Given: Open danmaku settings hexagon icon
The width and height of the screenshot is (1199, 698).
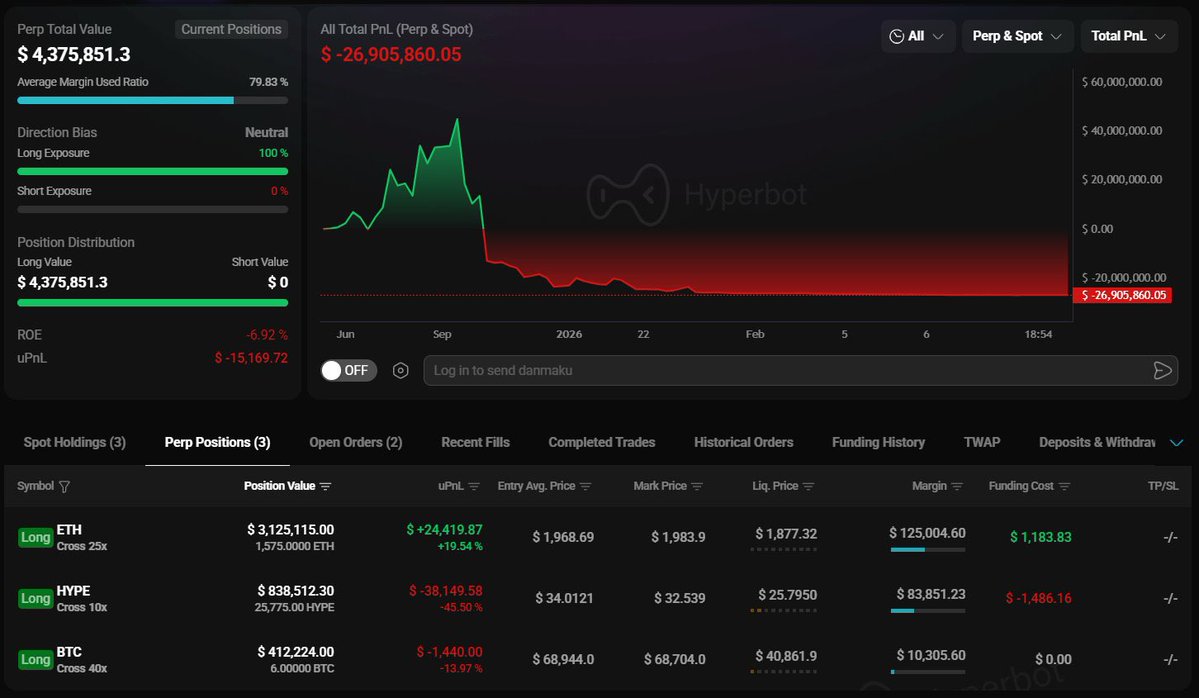Looking at the screenshot, I should (401, 371).
